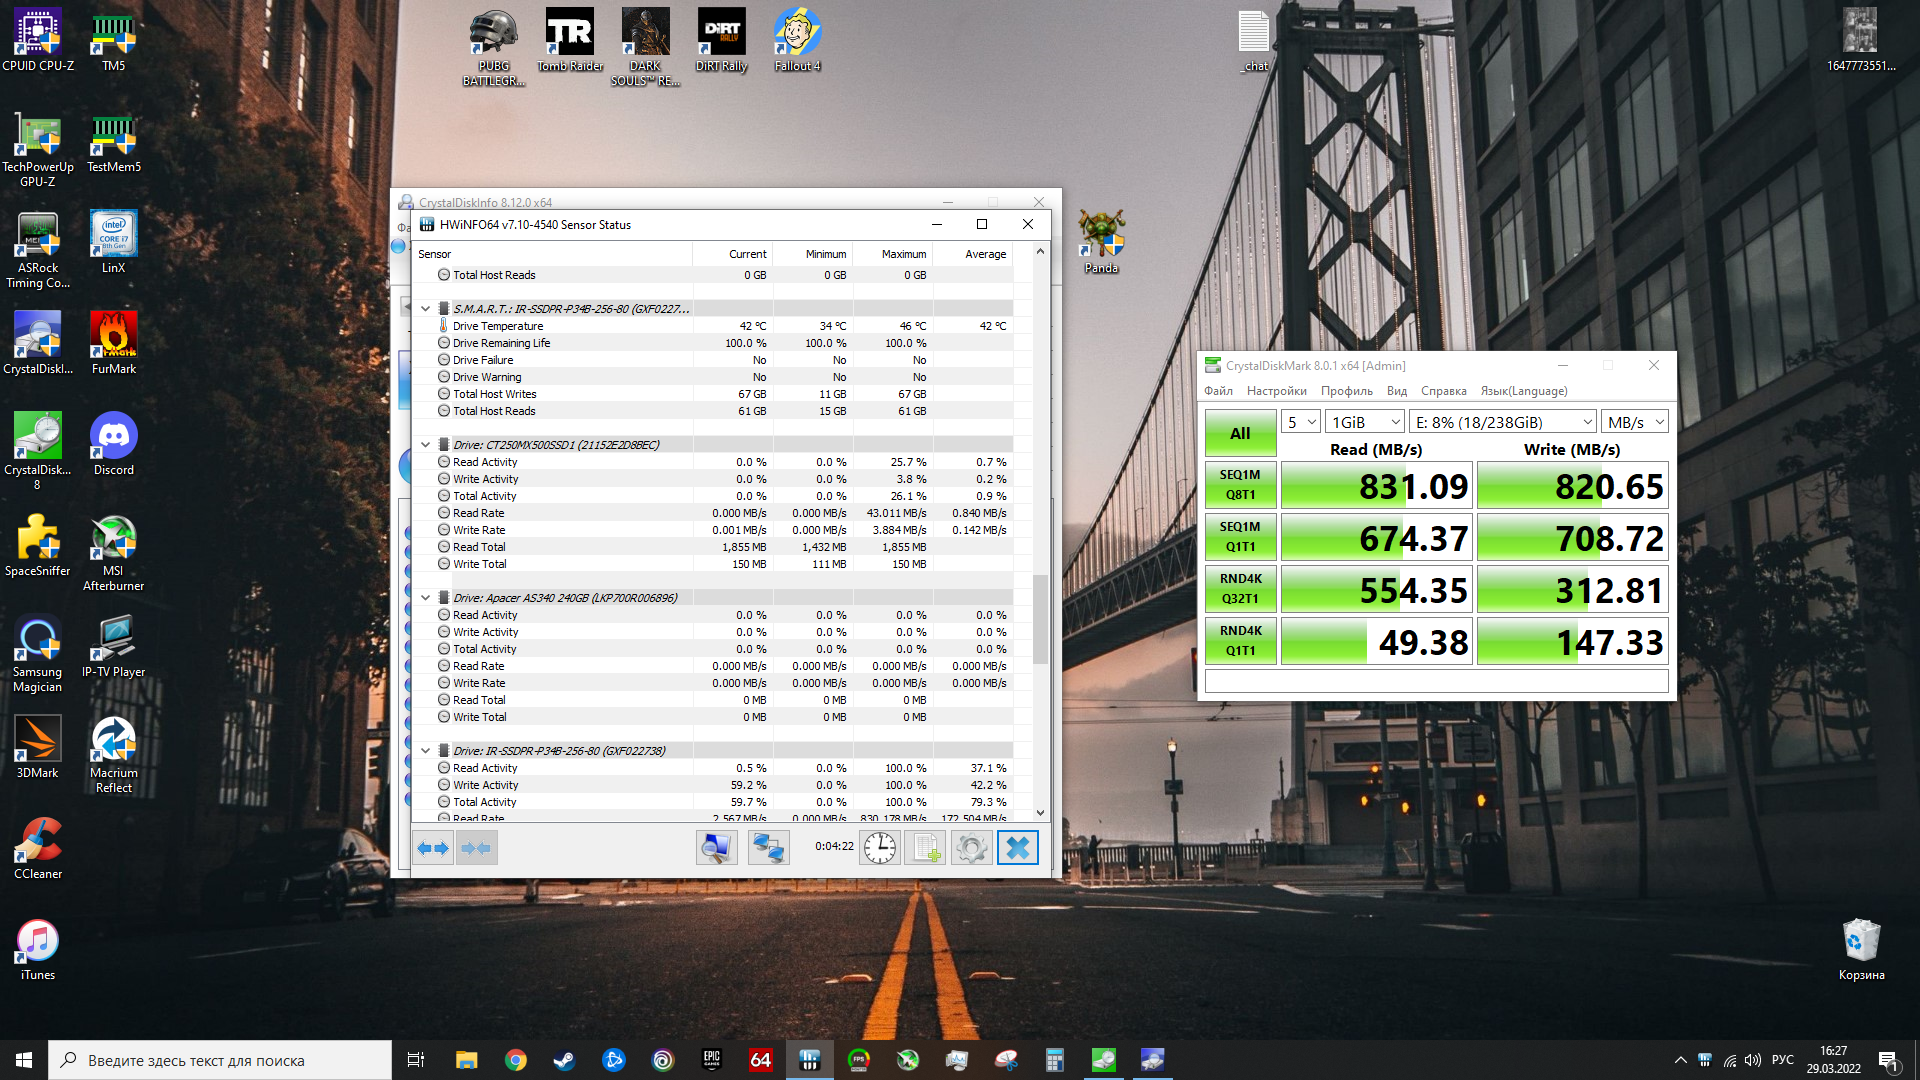Image resolution: width=1920 pixels, height=1080 pixels.
Task: Open the Профиль menu in CrystalDiskMark
Action: point(1346,391)
